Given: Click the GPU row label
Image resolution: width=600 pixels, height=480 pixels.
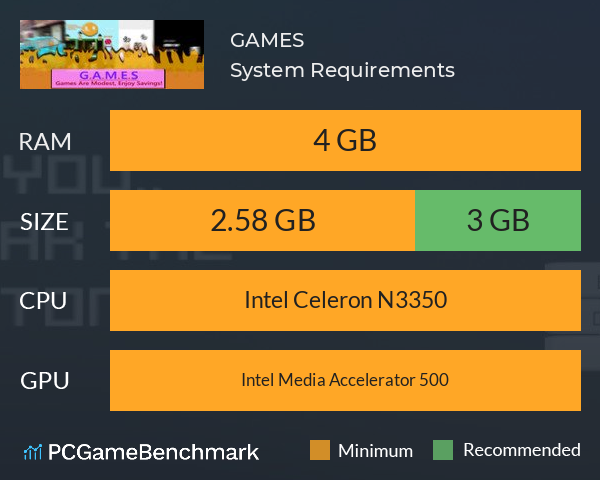Looking at the screenshot, I should (45, 380).
